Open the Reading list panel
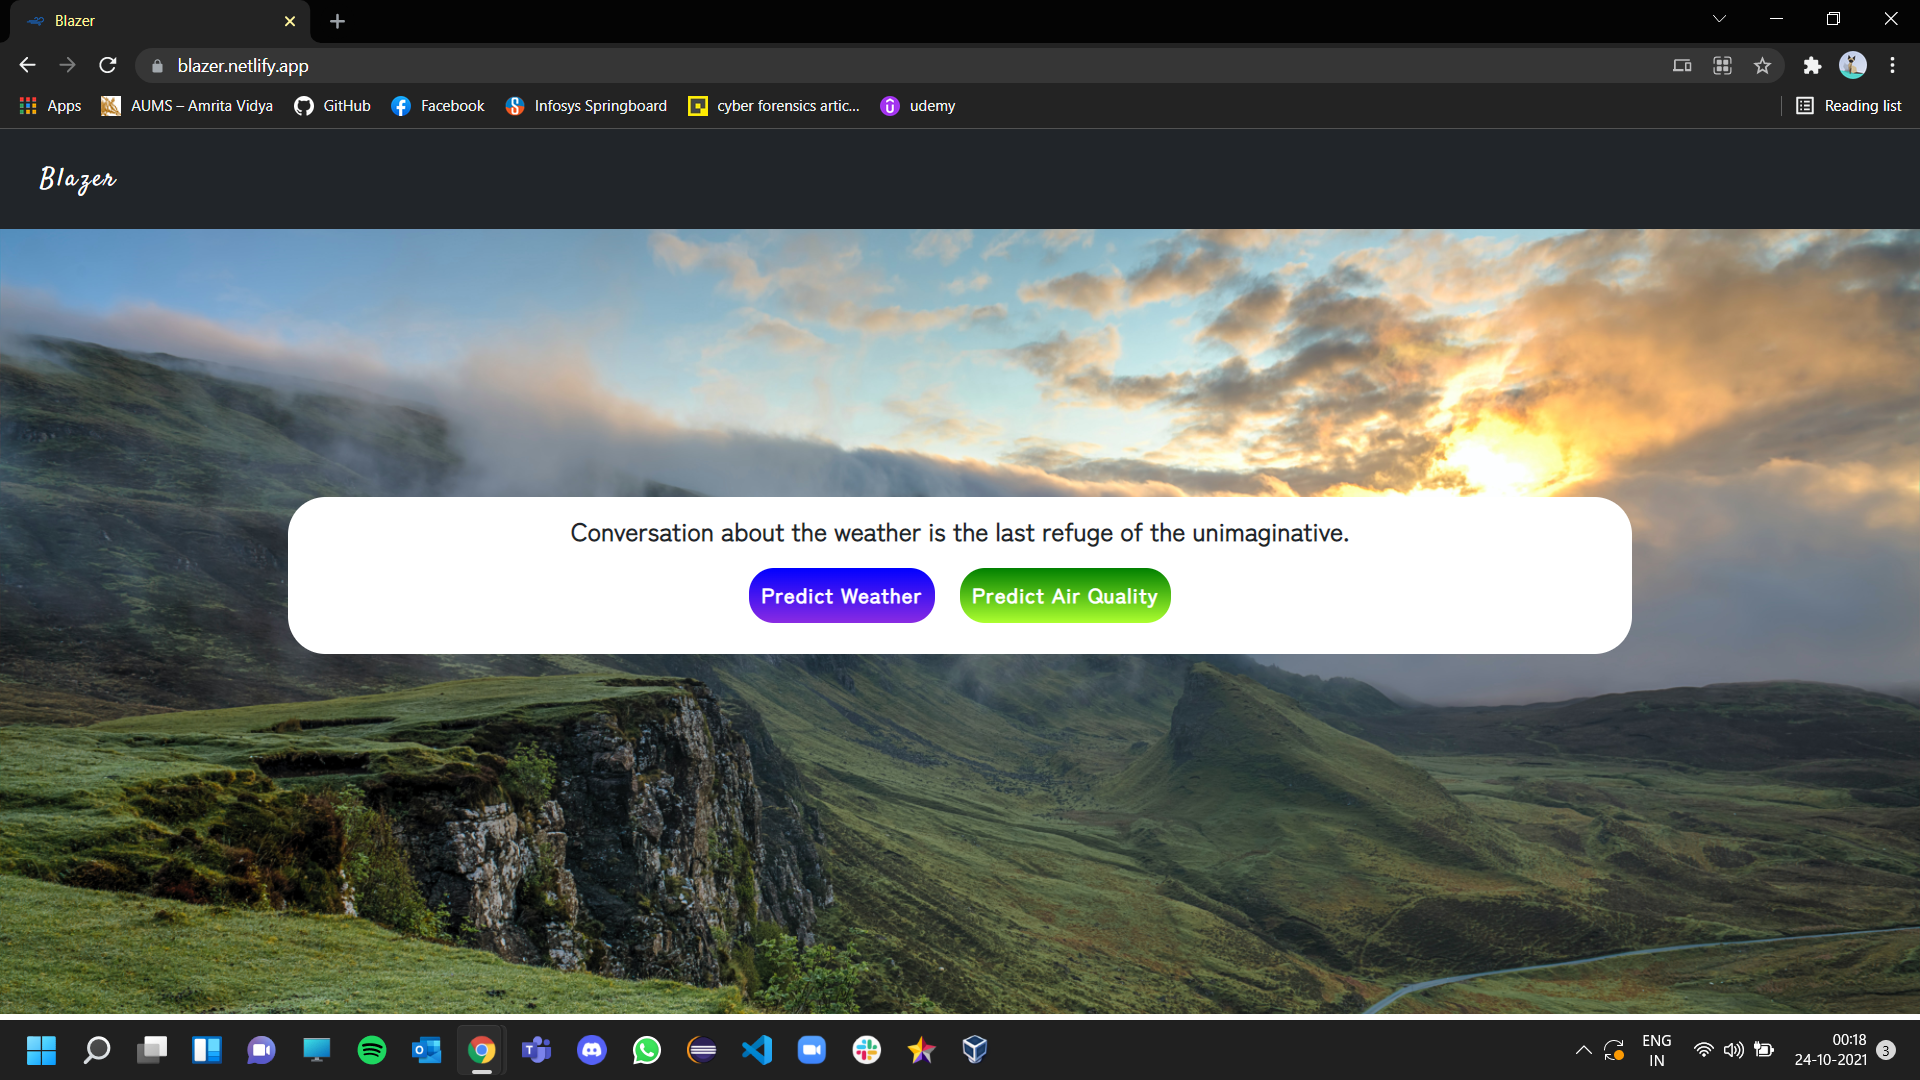The height and width of the screenshot is (1080, 1920). 1849,106
